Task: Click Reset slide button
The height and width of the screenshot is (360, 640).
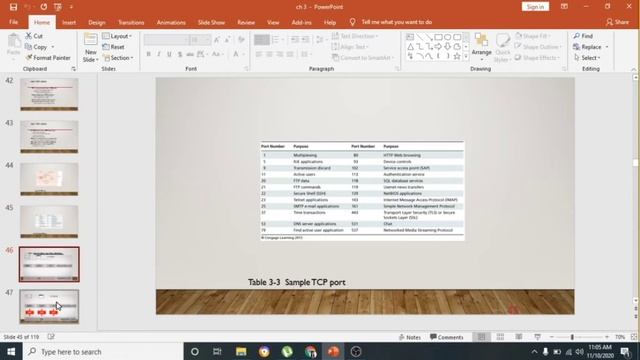Action: click(x=113, y=47)
